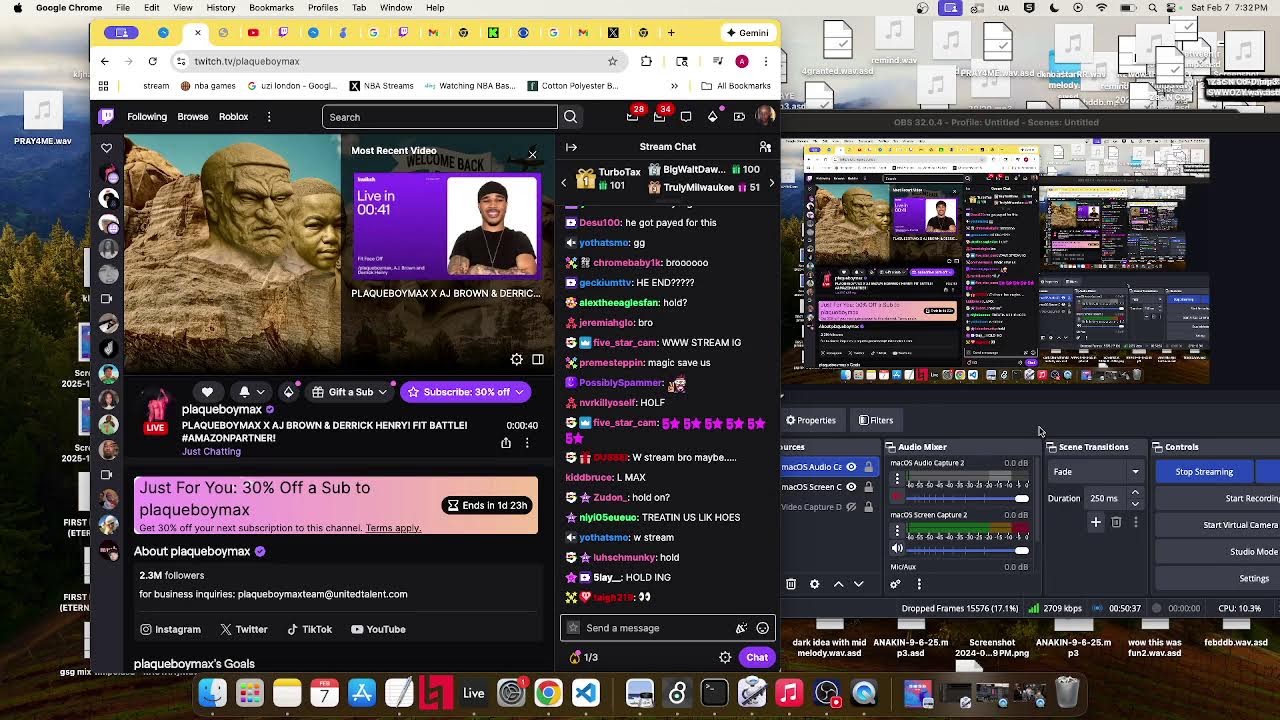Toggle lock on macOS Screen Capture source

point(868,487)
